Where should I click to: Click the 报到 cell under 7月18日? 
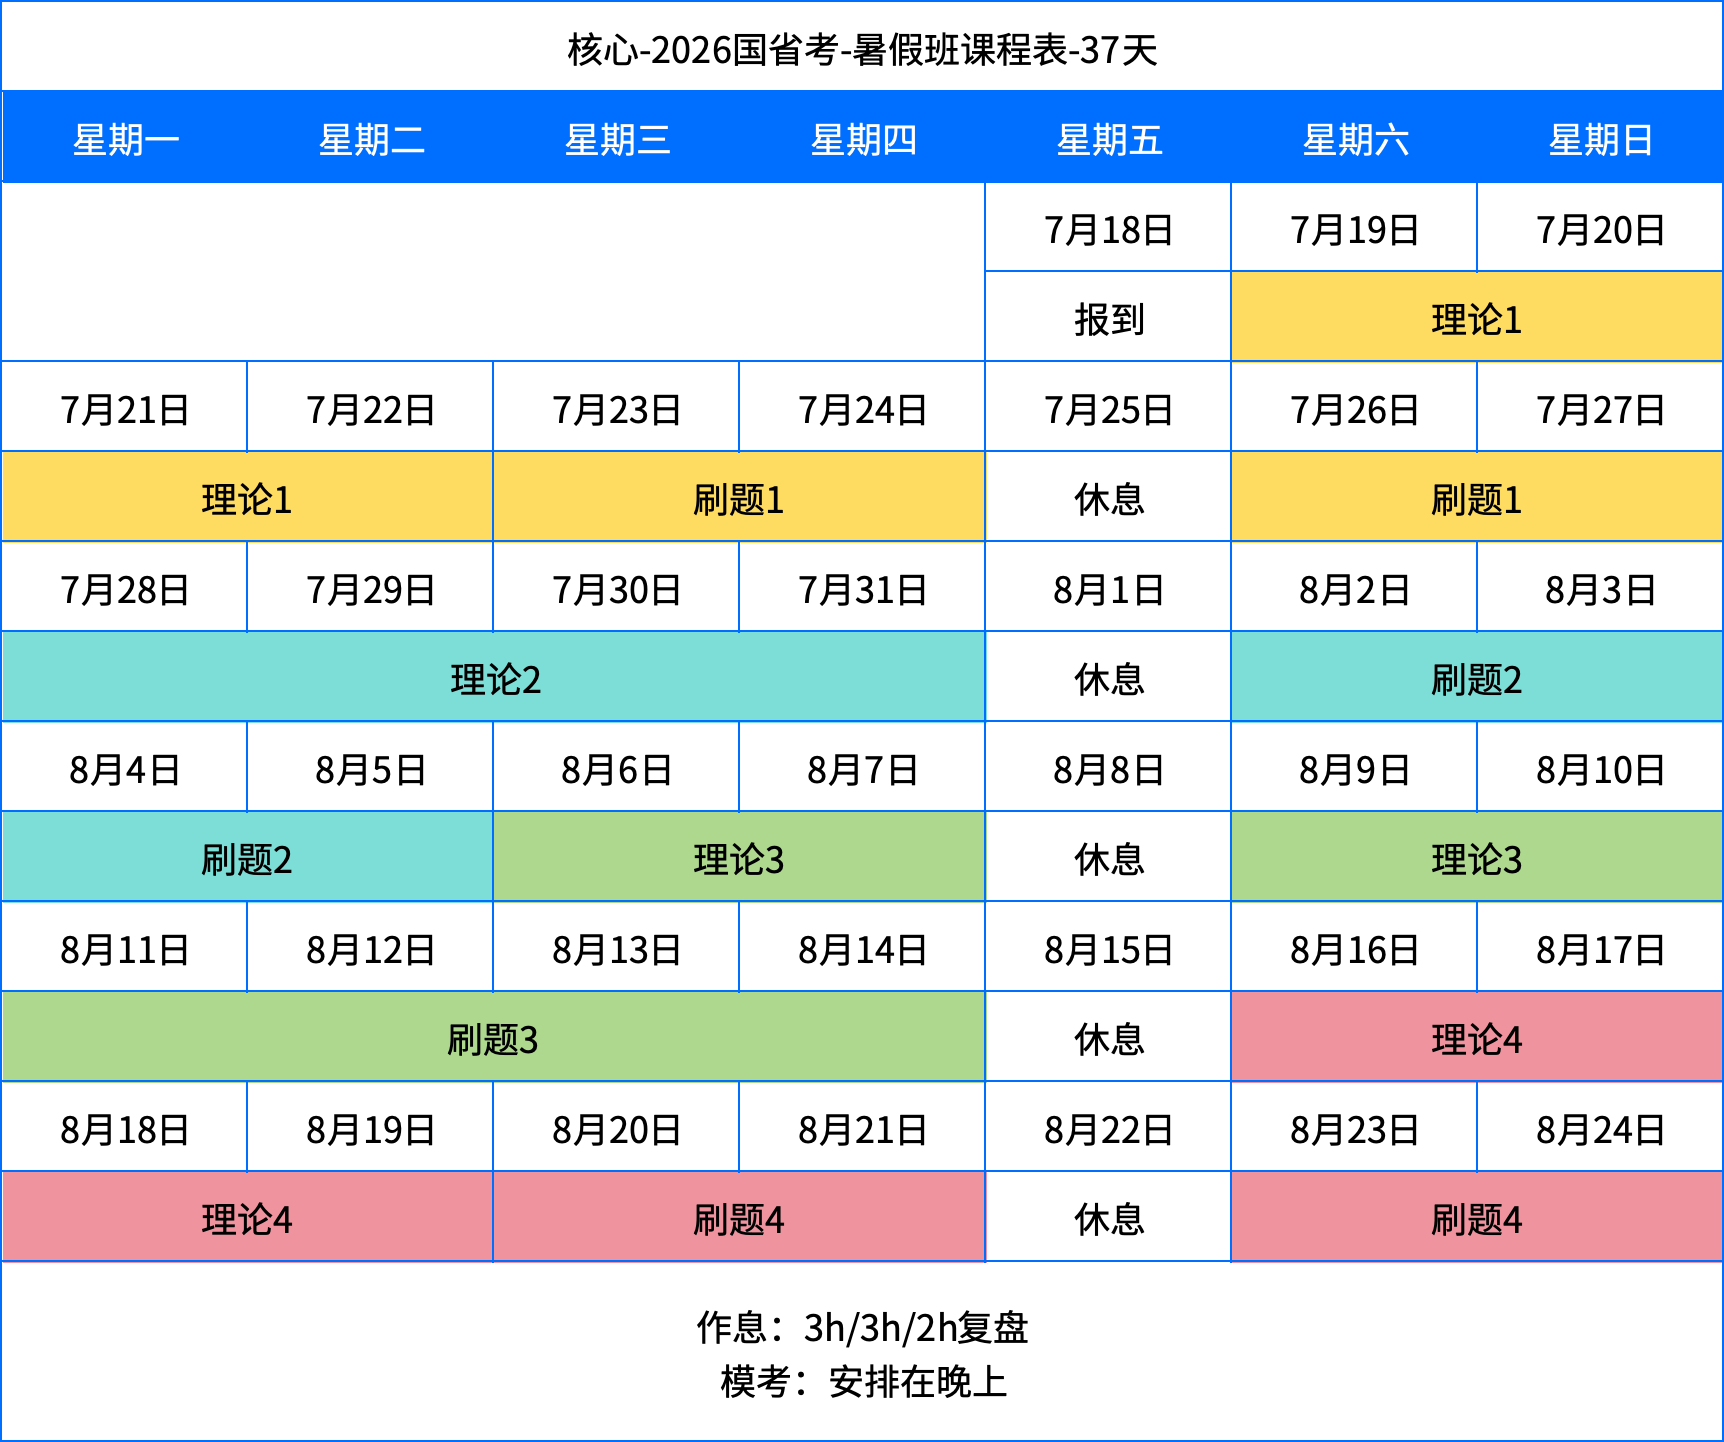click(1108, 316)
